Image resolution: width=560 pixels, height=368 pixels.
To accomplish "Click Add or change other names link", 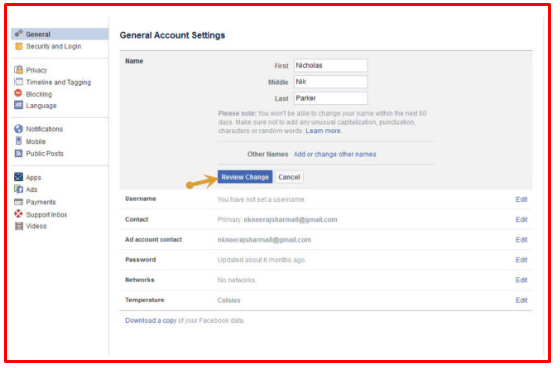I will 335,154.
